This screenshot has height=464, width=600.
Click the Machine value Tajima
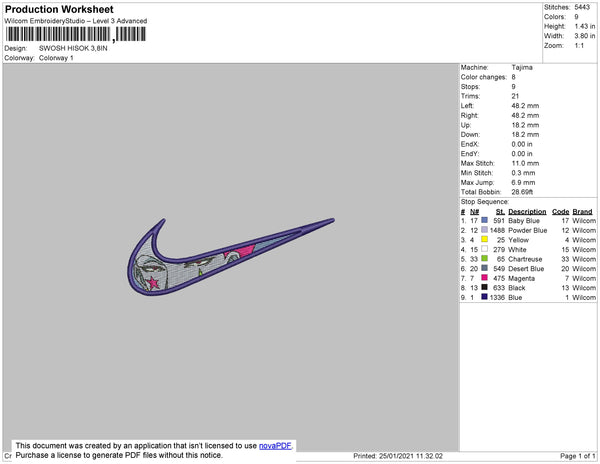[522, 67]
